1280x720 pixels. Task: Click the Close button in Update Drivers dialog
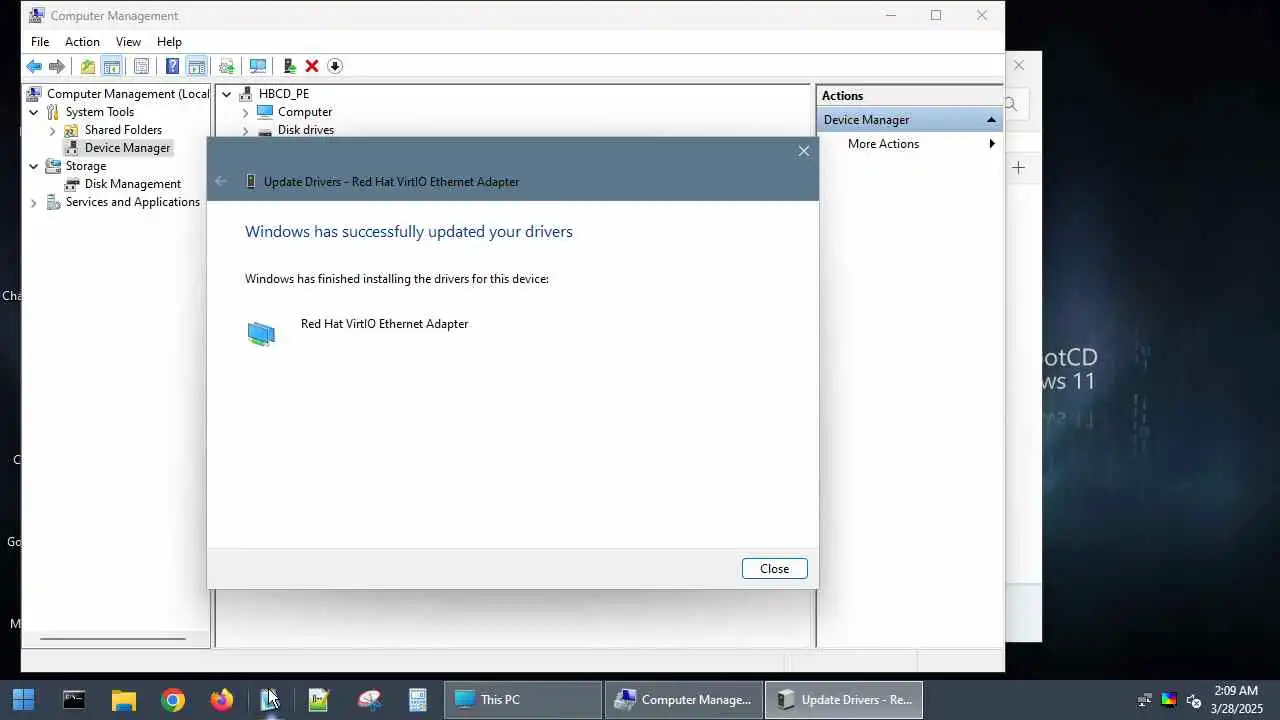tap(774, 568)
